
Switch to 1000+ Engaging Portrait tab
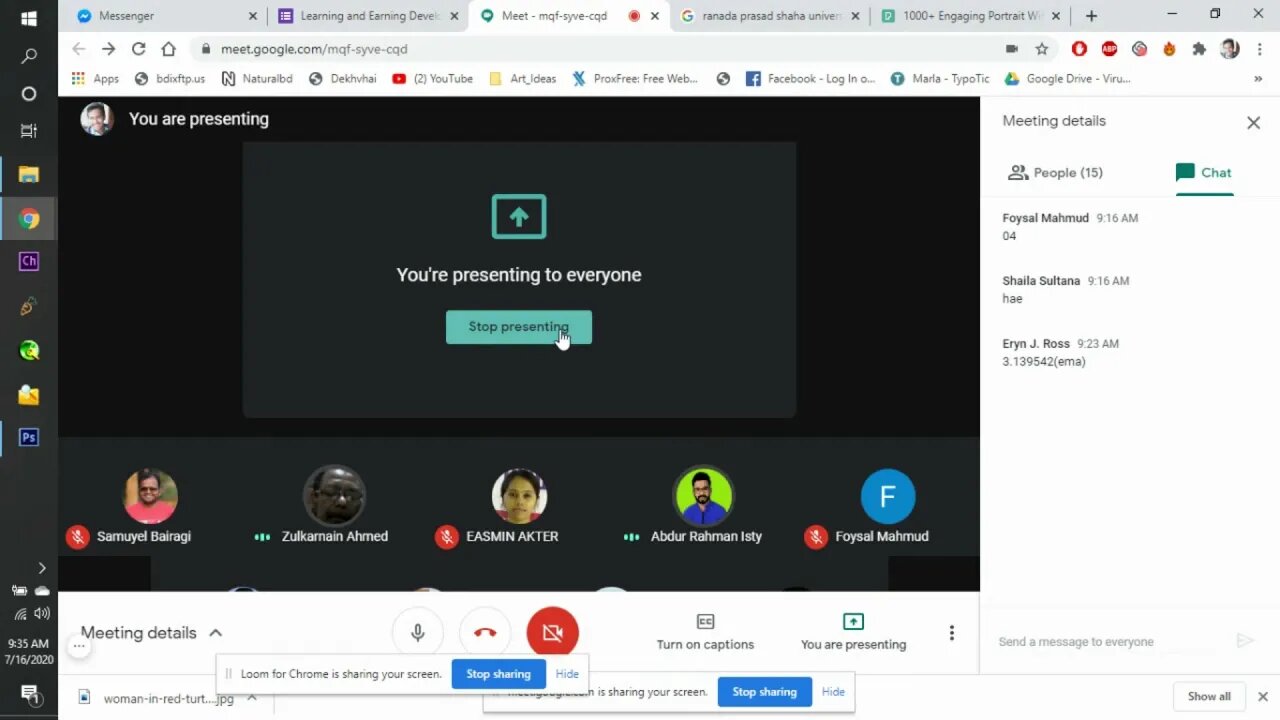(970, 16)
